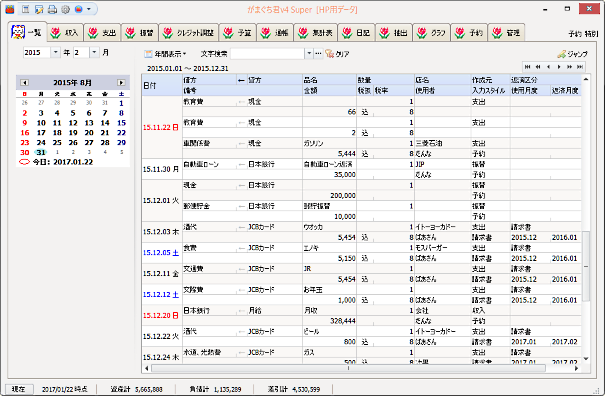Click the left-arrow swap header between 借方 and 貸方

242,80
